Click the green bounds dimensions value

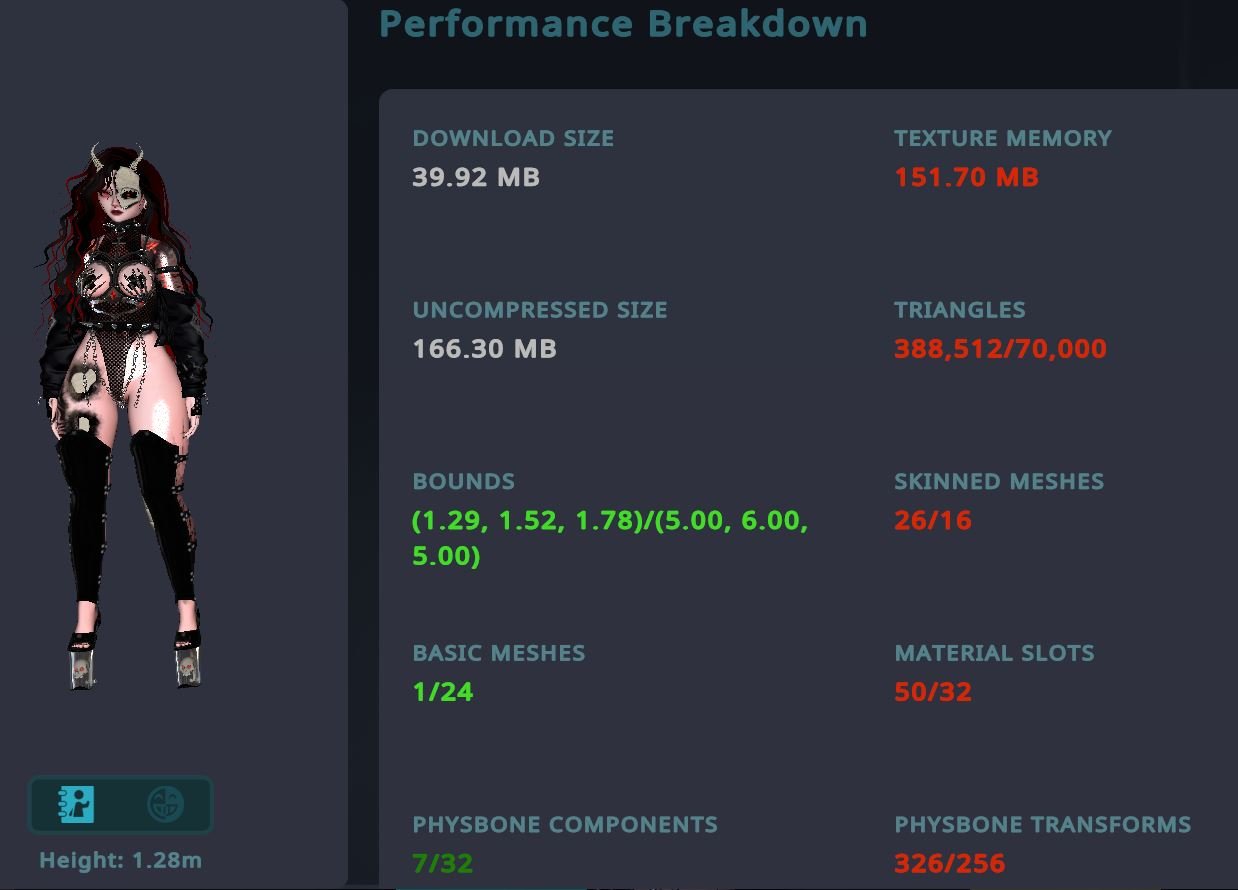610,538
